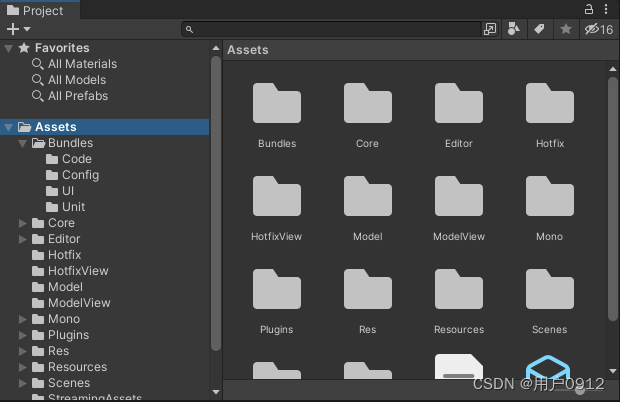Open the Hotfix folder thumbnail in grid
The height and width of the screenshot is (402, 620).
[550, 103]
